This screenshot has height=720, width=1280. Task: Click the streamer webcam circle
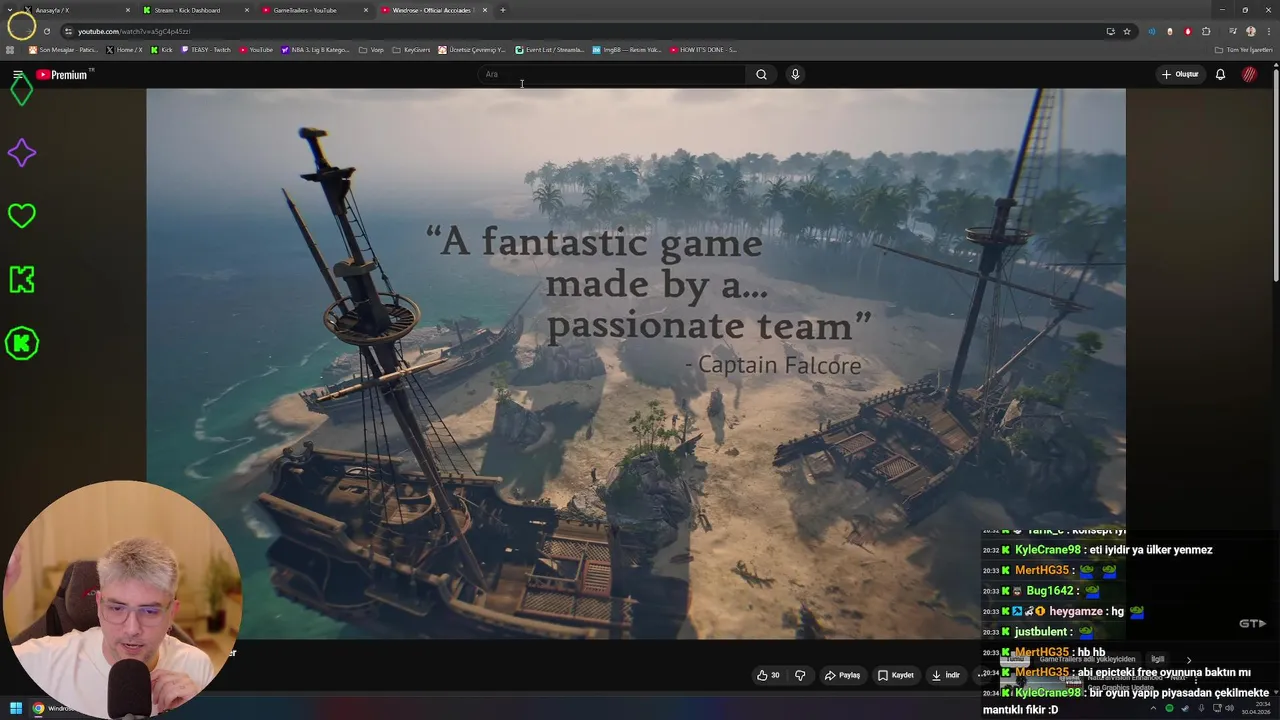pos(121,600)
